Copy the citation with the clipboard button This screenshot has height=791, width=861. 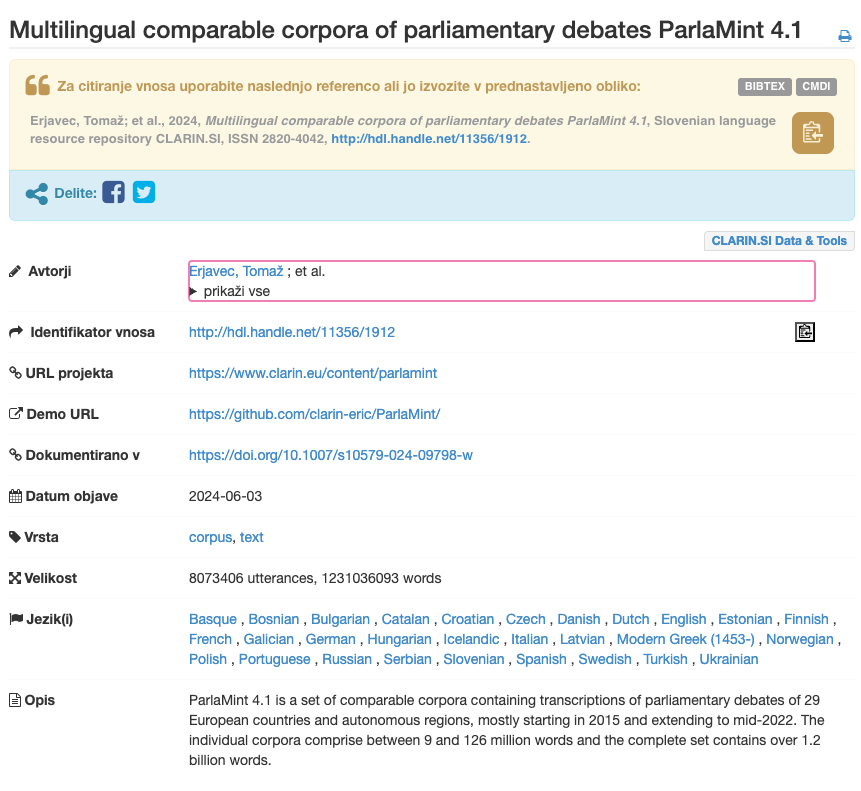[x=812, y=133]
